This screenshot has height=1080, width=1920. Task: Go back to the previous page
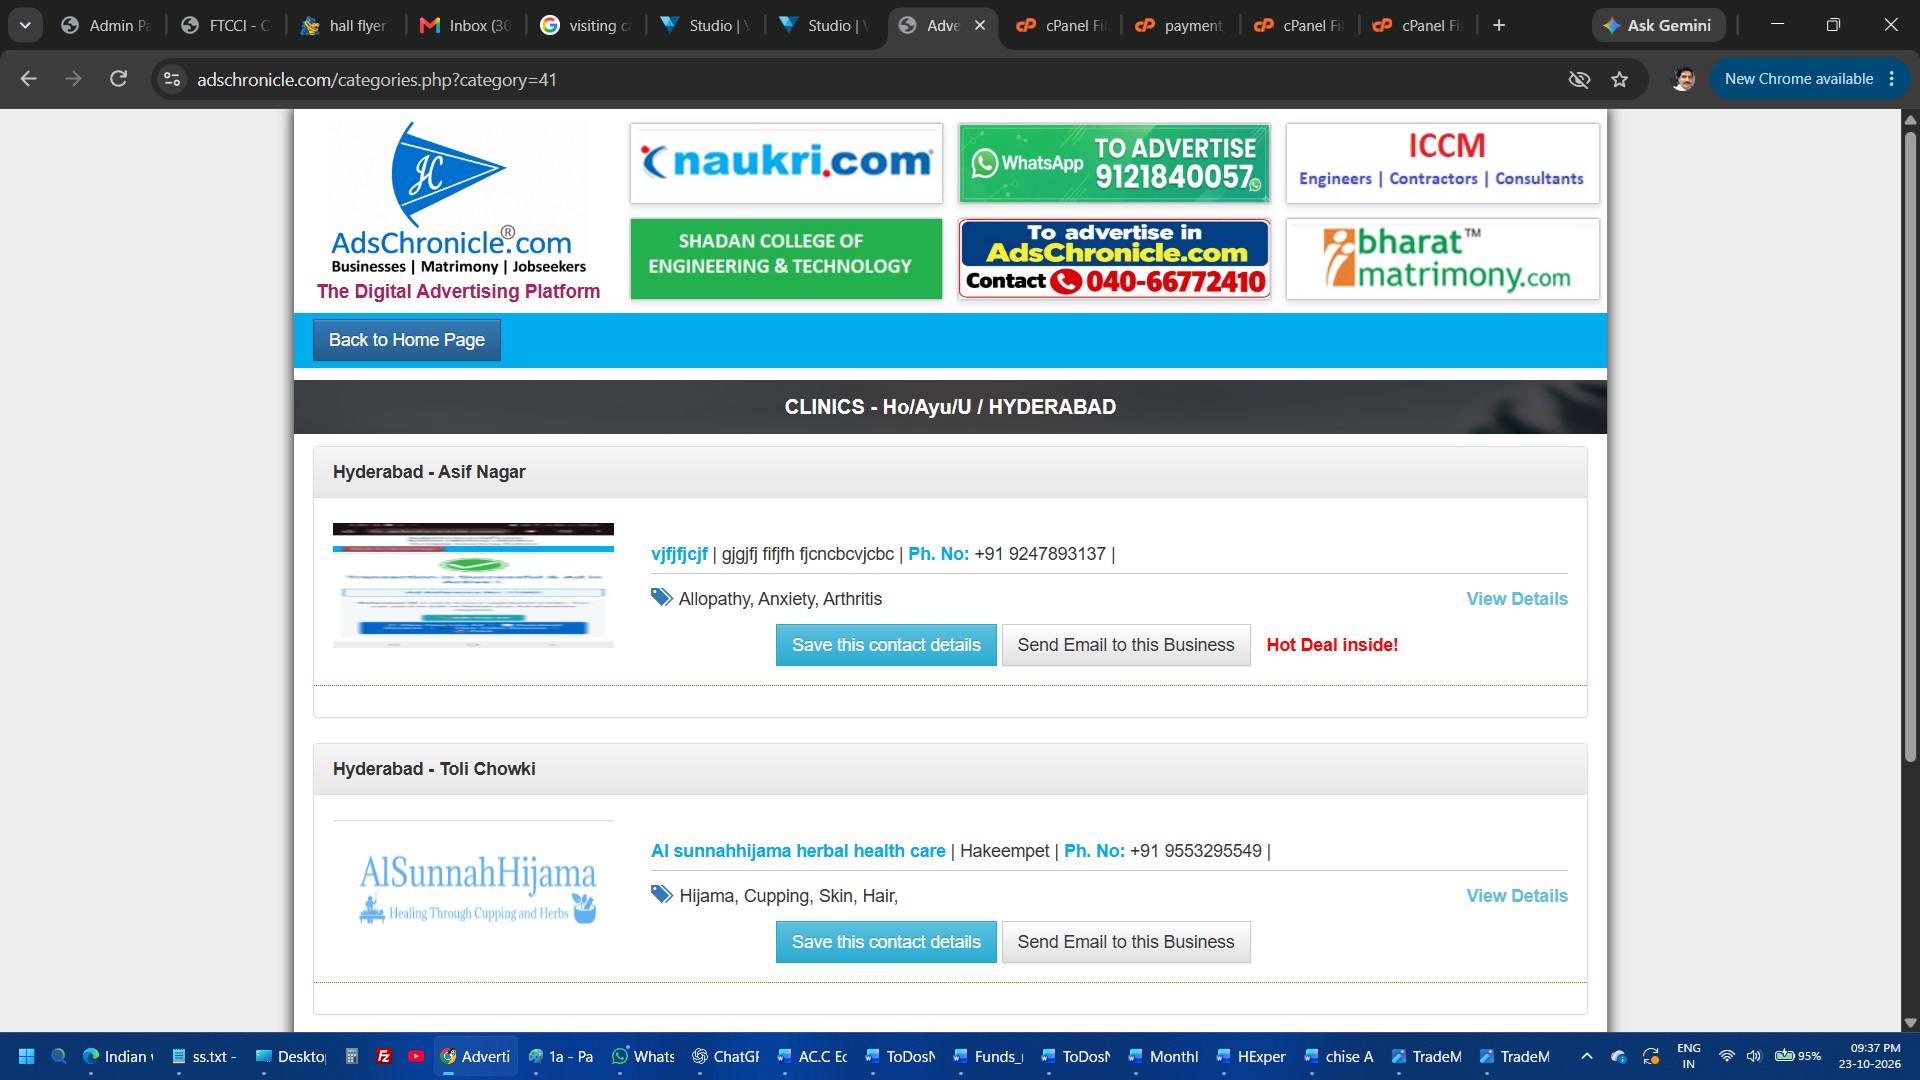[x=28, y=79]
